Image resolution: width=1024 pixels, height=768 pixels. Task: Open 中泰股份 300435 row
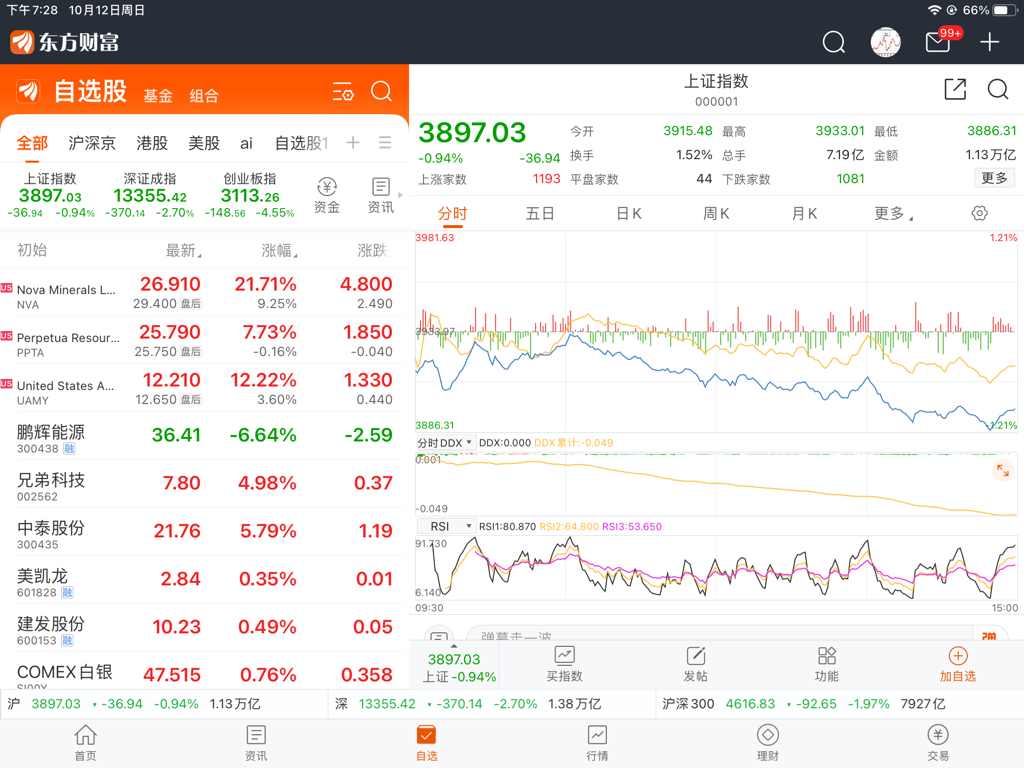pos(202,532)
